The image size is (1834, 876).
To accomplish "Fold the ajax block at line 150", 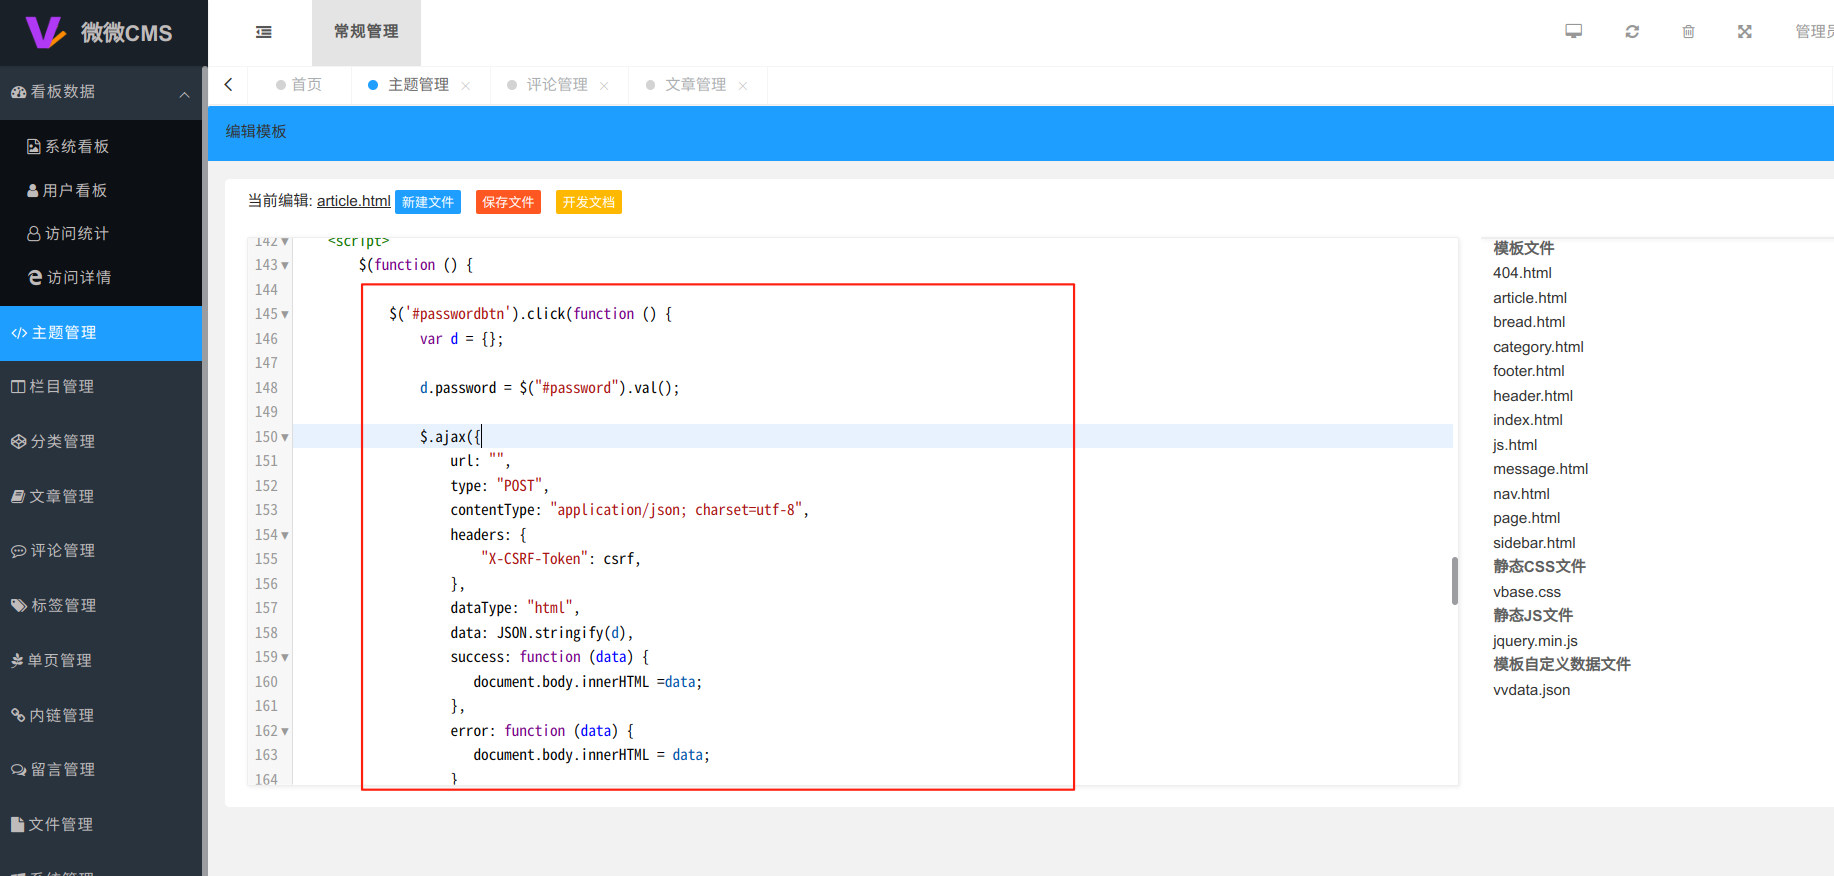I will [285, 438].
